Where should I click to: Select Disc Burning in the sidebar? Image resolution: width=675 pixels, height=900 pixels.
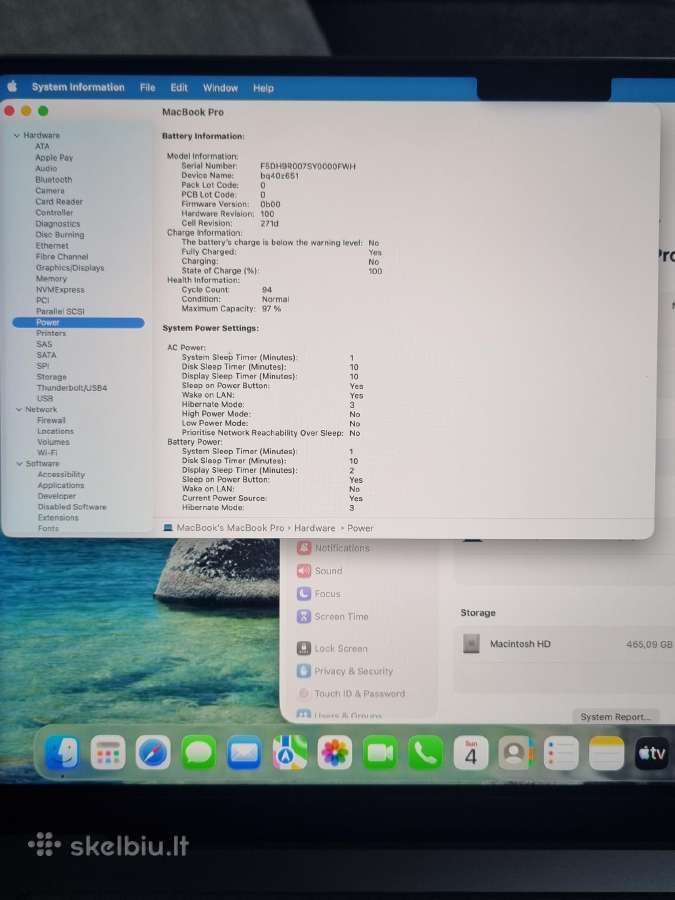tap(60, 235)
